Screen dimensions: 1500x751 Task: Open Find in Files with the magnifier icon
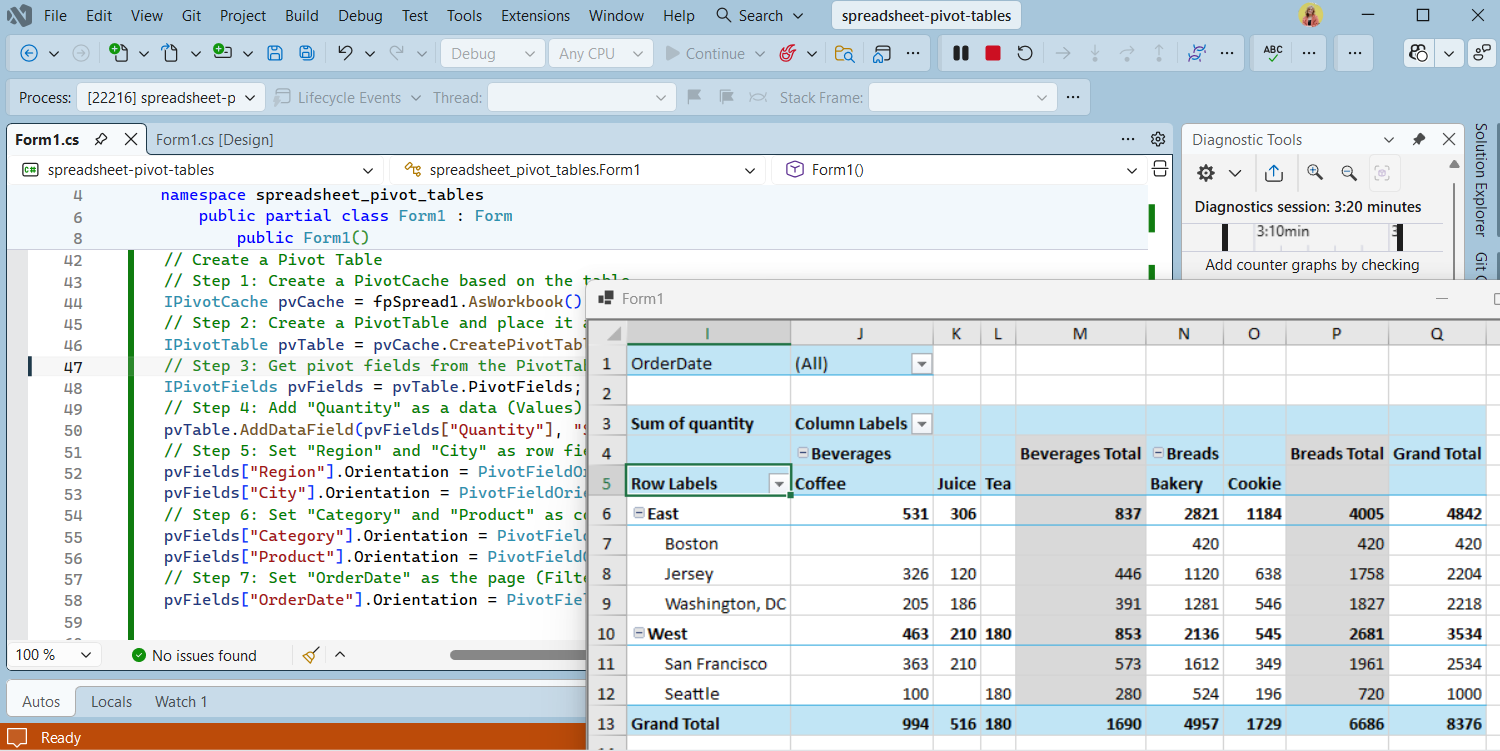844,52
